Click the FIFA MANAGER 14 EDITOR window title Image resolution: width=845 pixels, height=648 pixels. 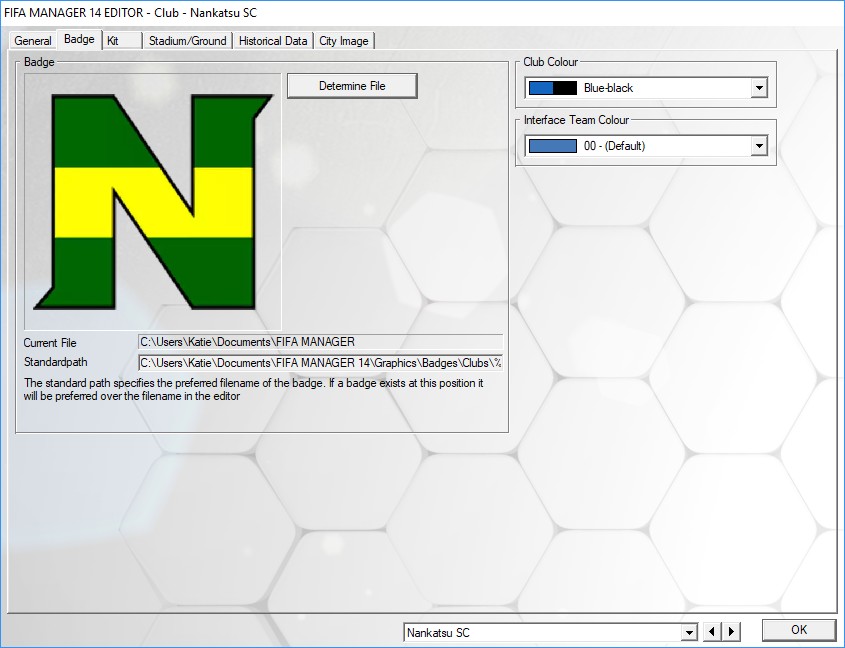pyautogui.click(x=130, y=13)
